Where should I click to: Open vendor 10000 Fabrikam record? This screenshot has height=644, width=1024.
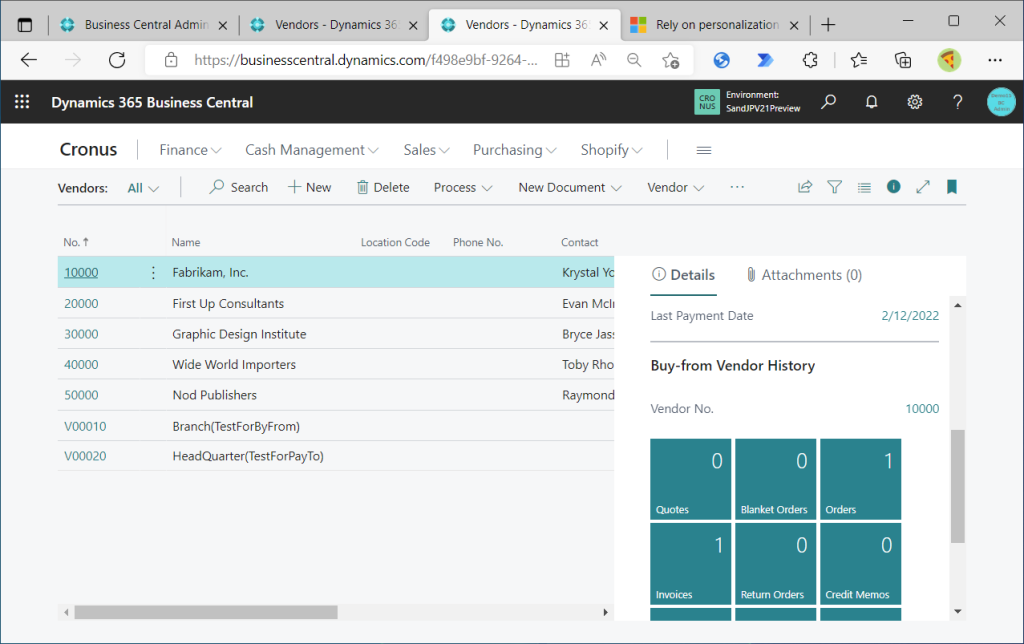(x=81, y=272)
